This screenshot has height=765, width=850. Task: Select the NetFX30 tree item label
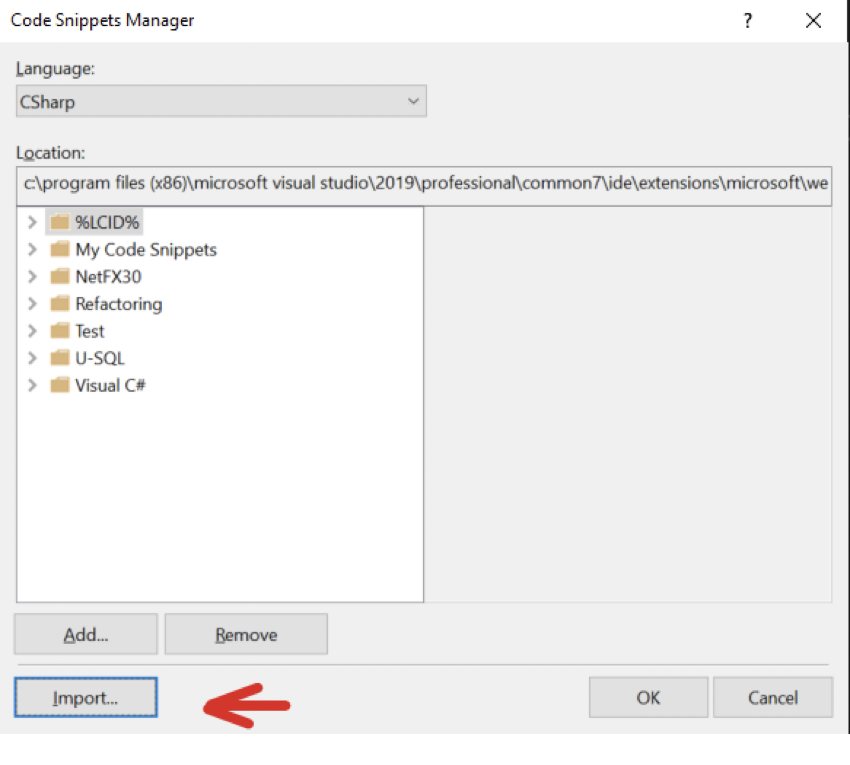pyautogui.click(x=108, y=277)
